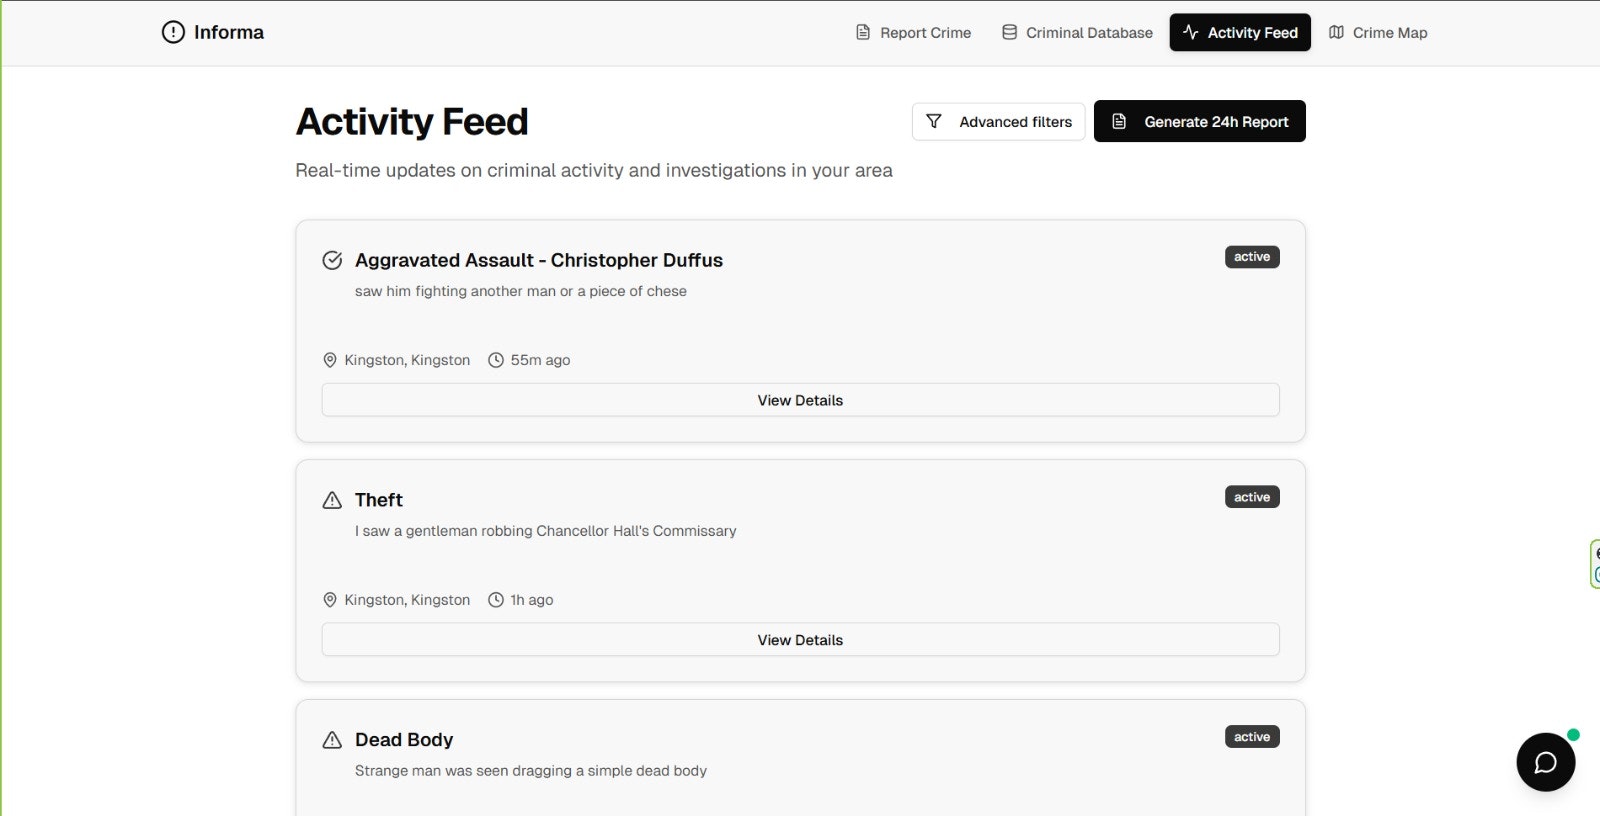Click the active badge on Aggravated Assault
Viewport: 1600px width, 816px height.
point(1252,257)
